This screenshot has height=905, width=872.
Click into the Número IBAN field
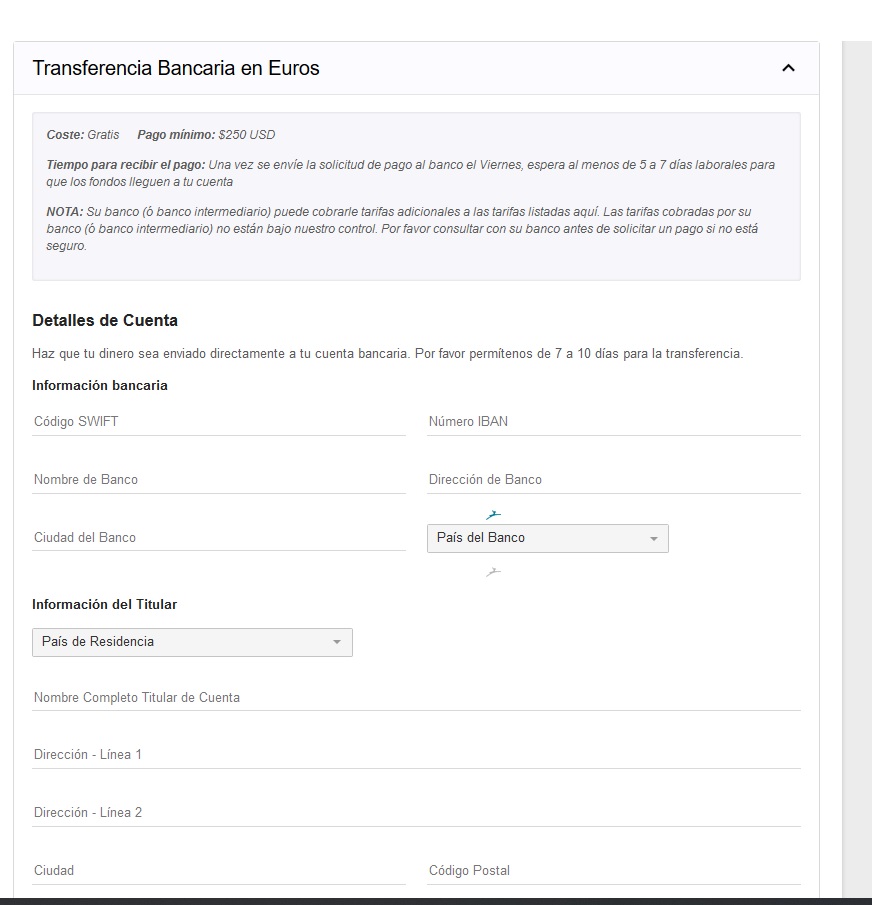[x=613, y=422]
